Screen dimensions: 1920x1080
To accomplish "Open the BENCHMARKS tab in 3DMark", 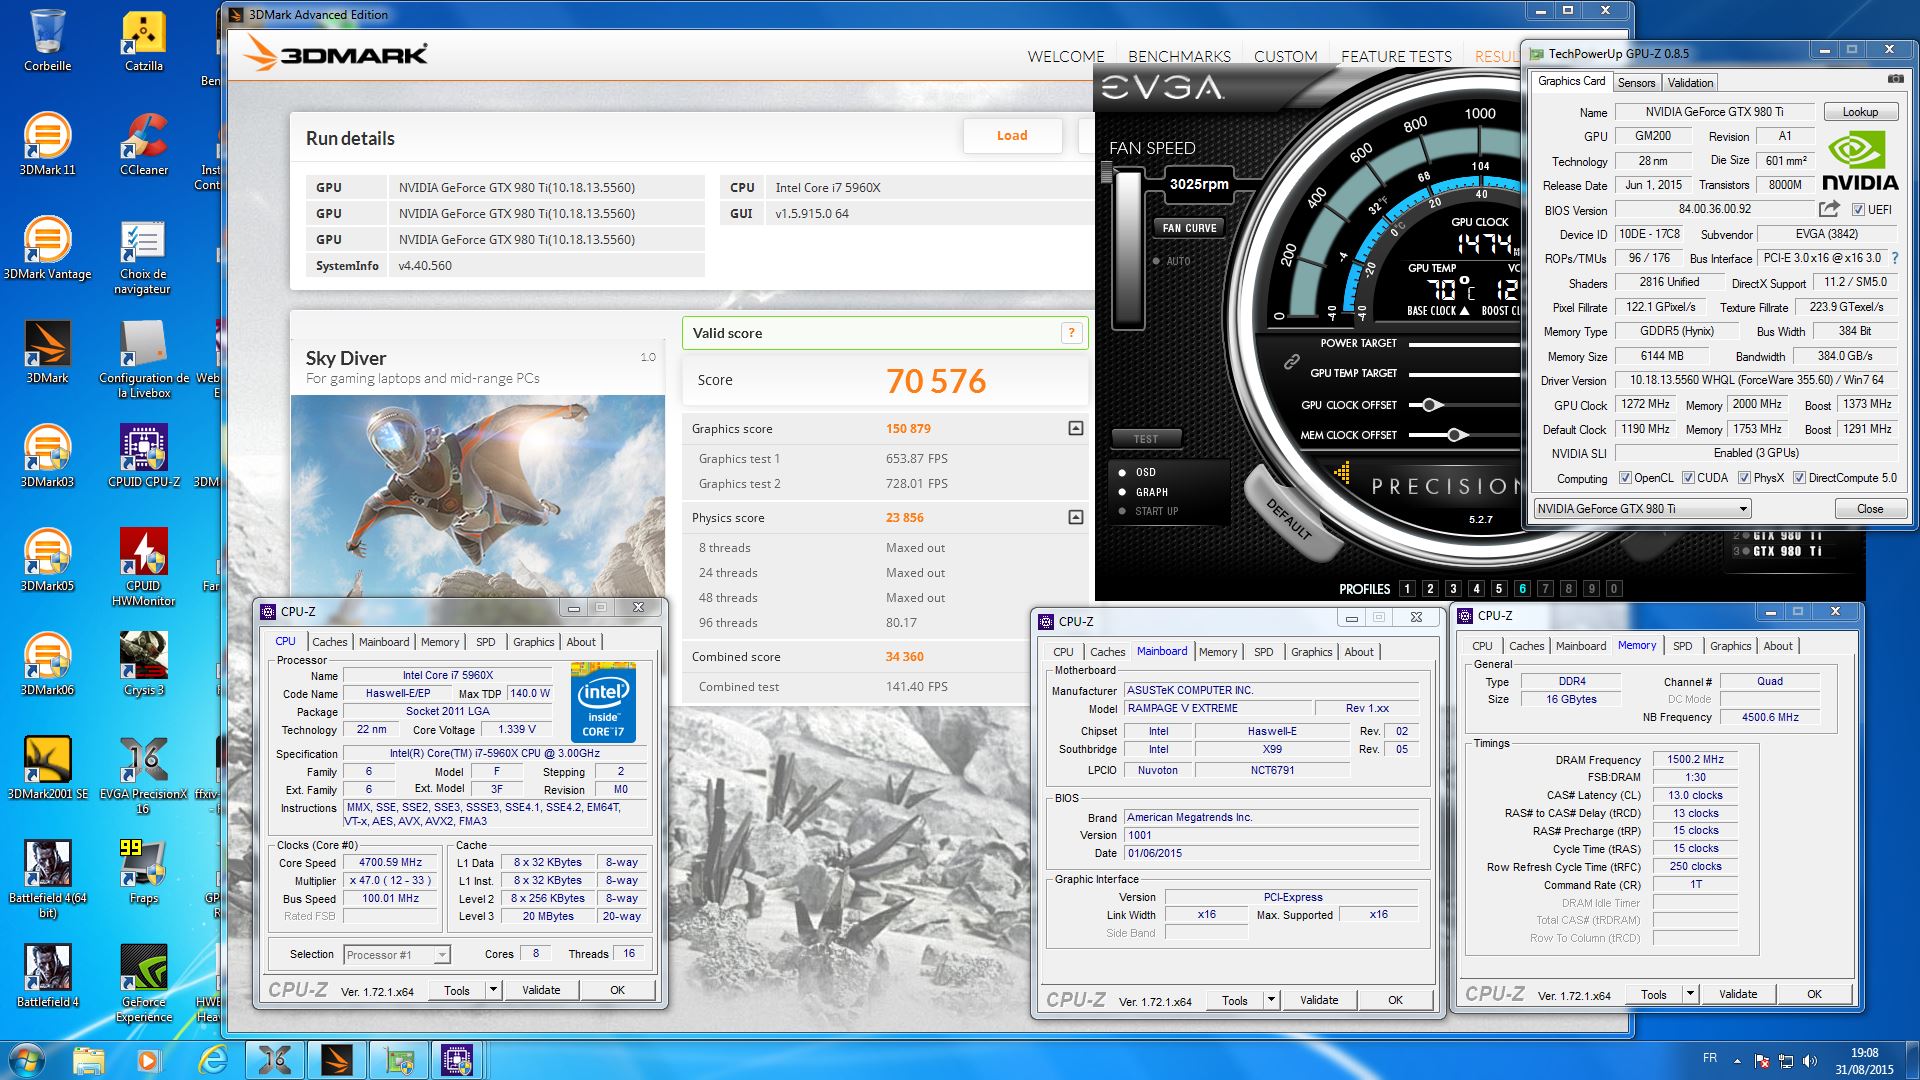I will click(1179, 56).
